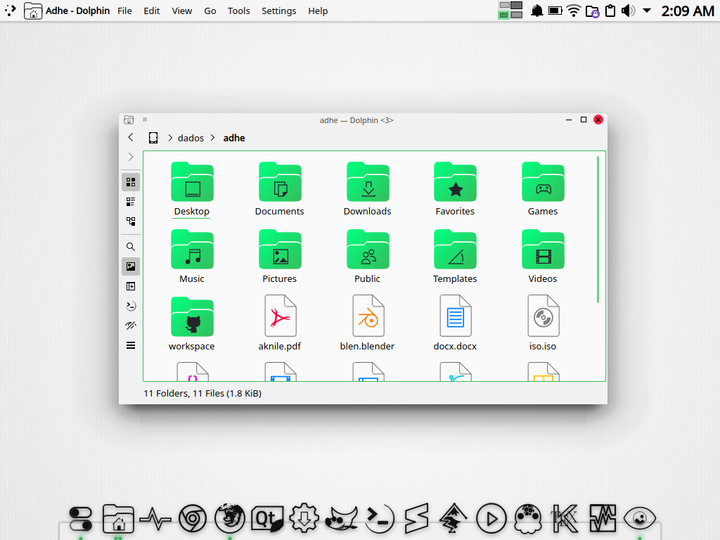Click the device icon in breadcrumb bar
Viewport: 720px width, 540px height.
coord(153,138)
